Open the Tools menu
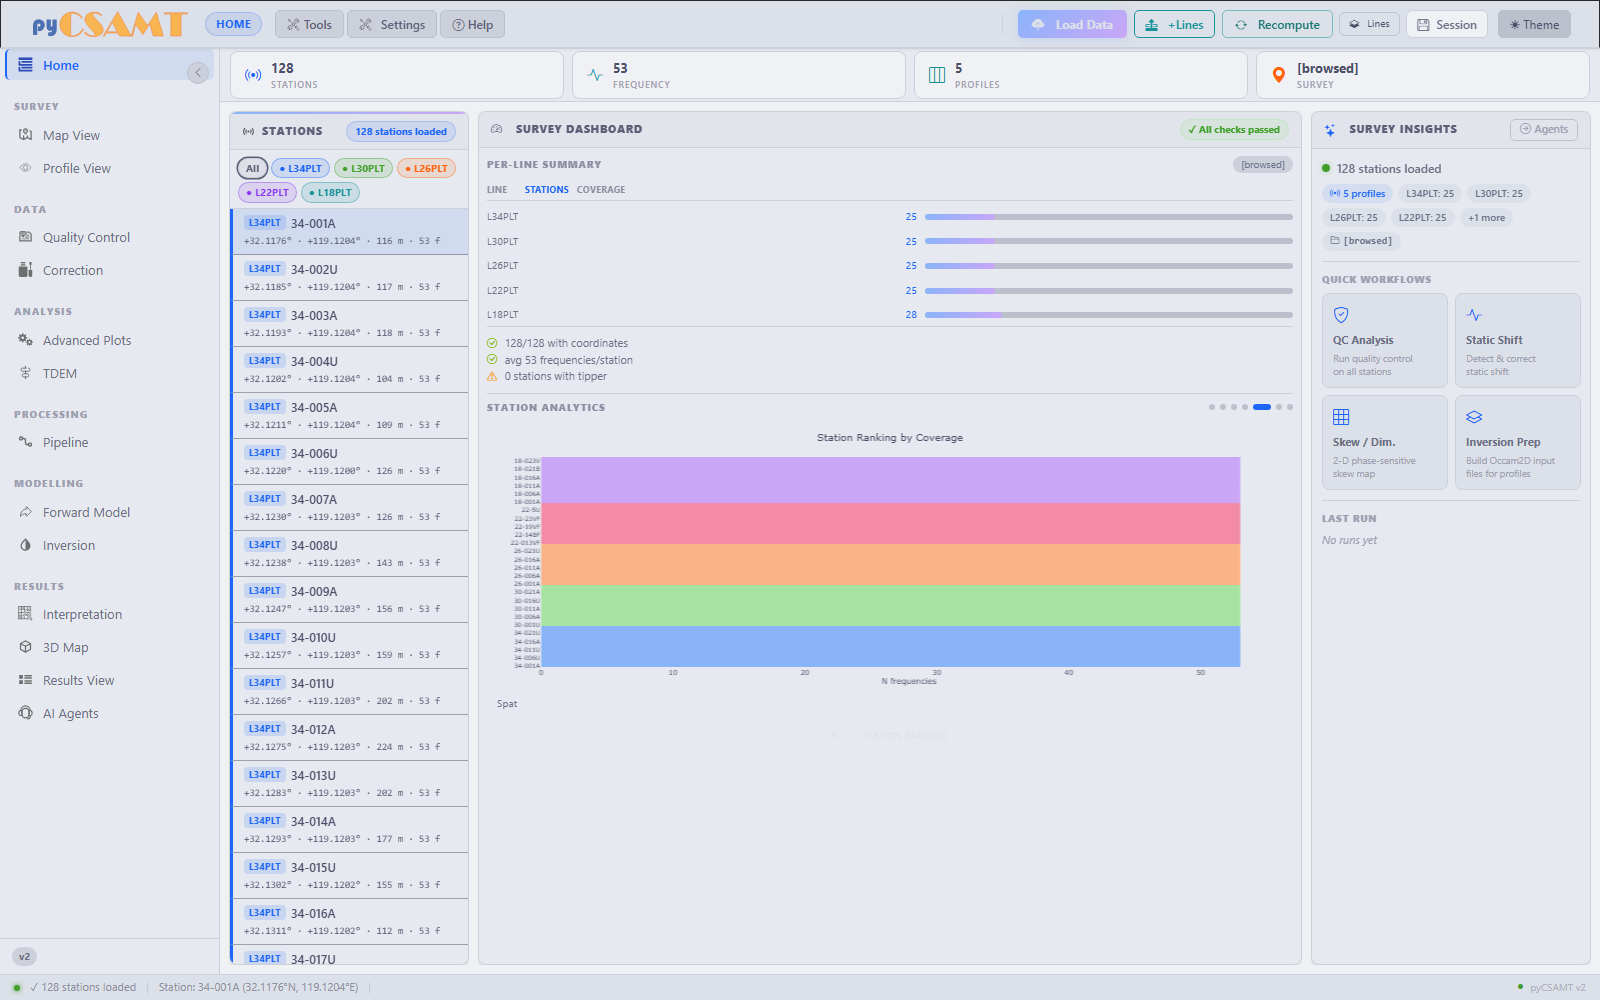This screenshot has width=1600, height=1000. coord(309,24)
